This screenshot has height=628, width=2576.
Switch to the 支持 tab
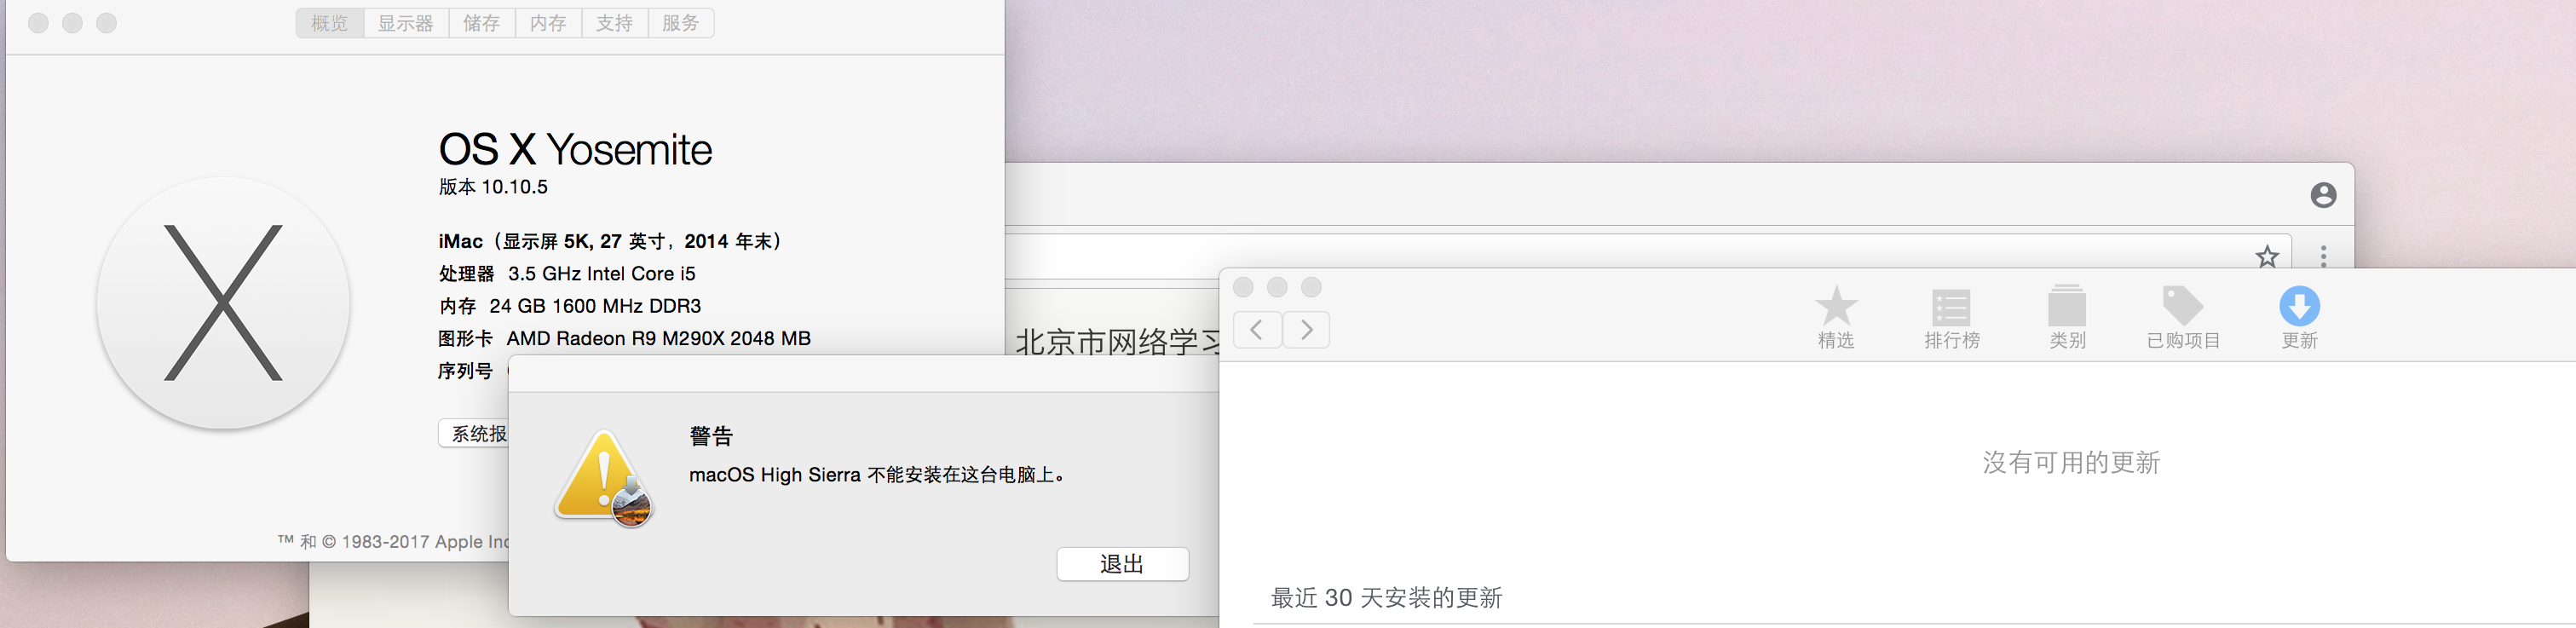(614, 23)
